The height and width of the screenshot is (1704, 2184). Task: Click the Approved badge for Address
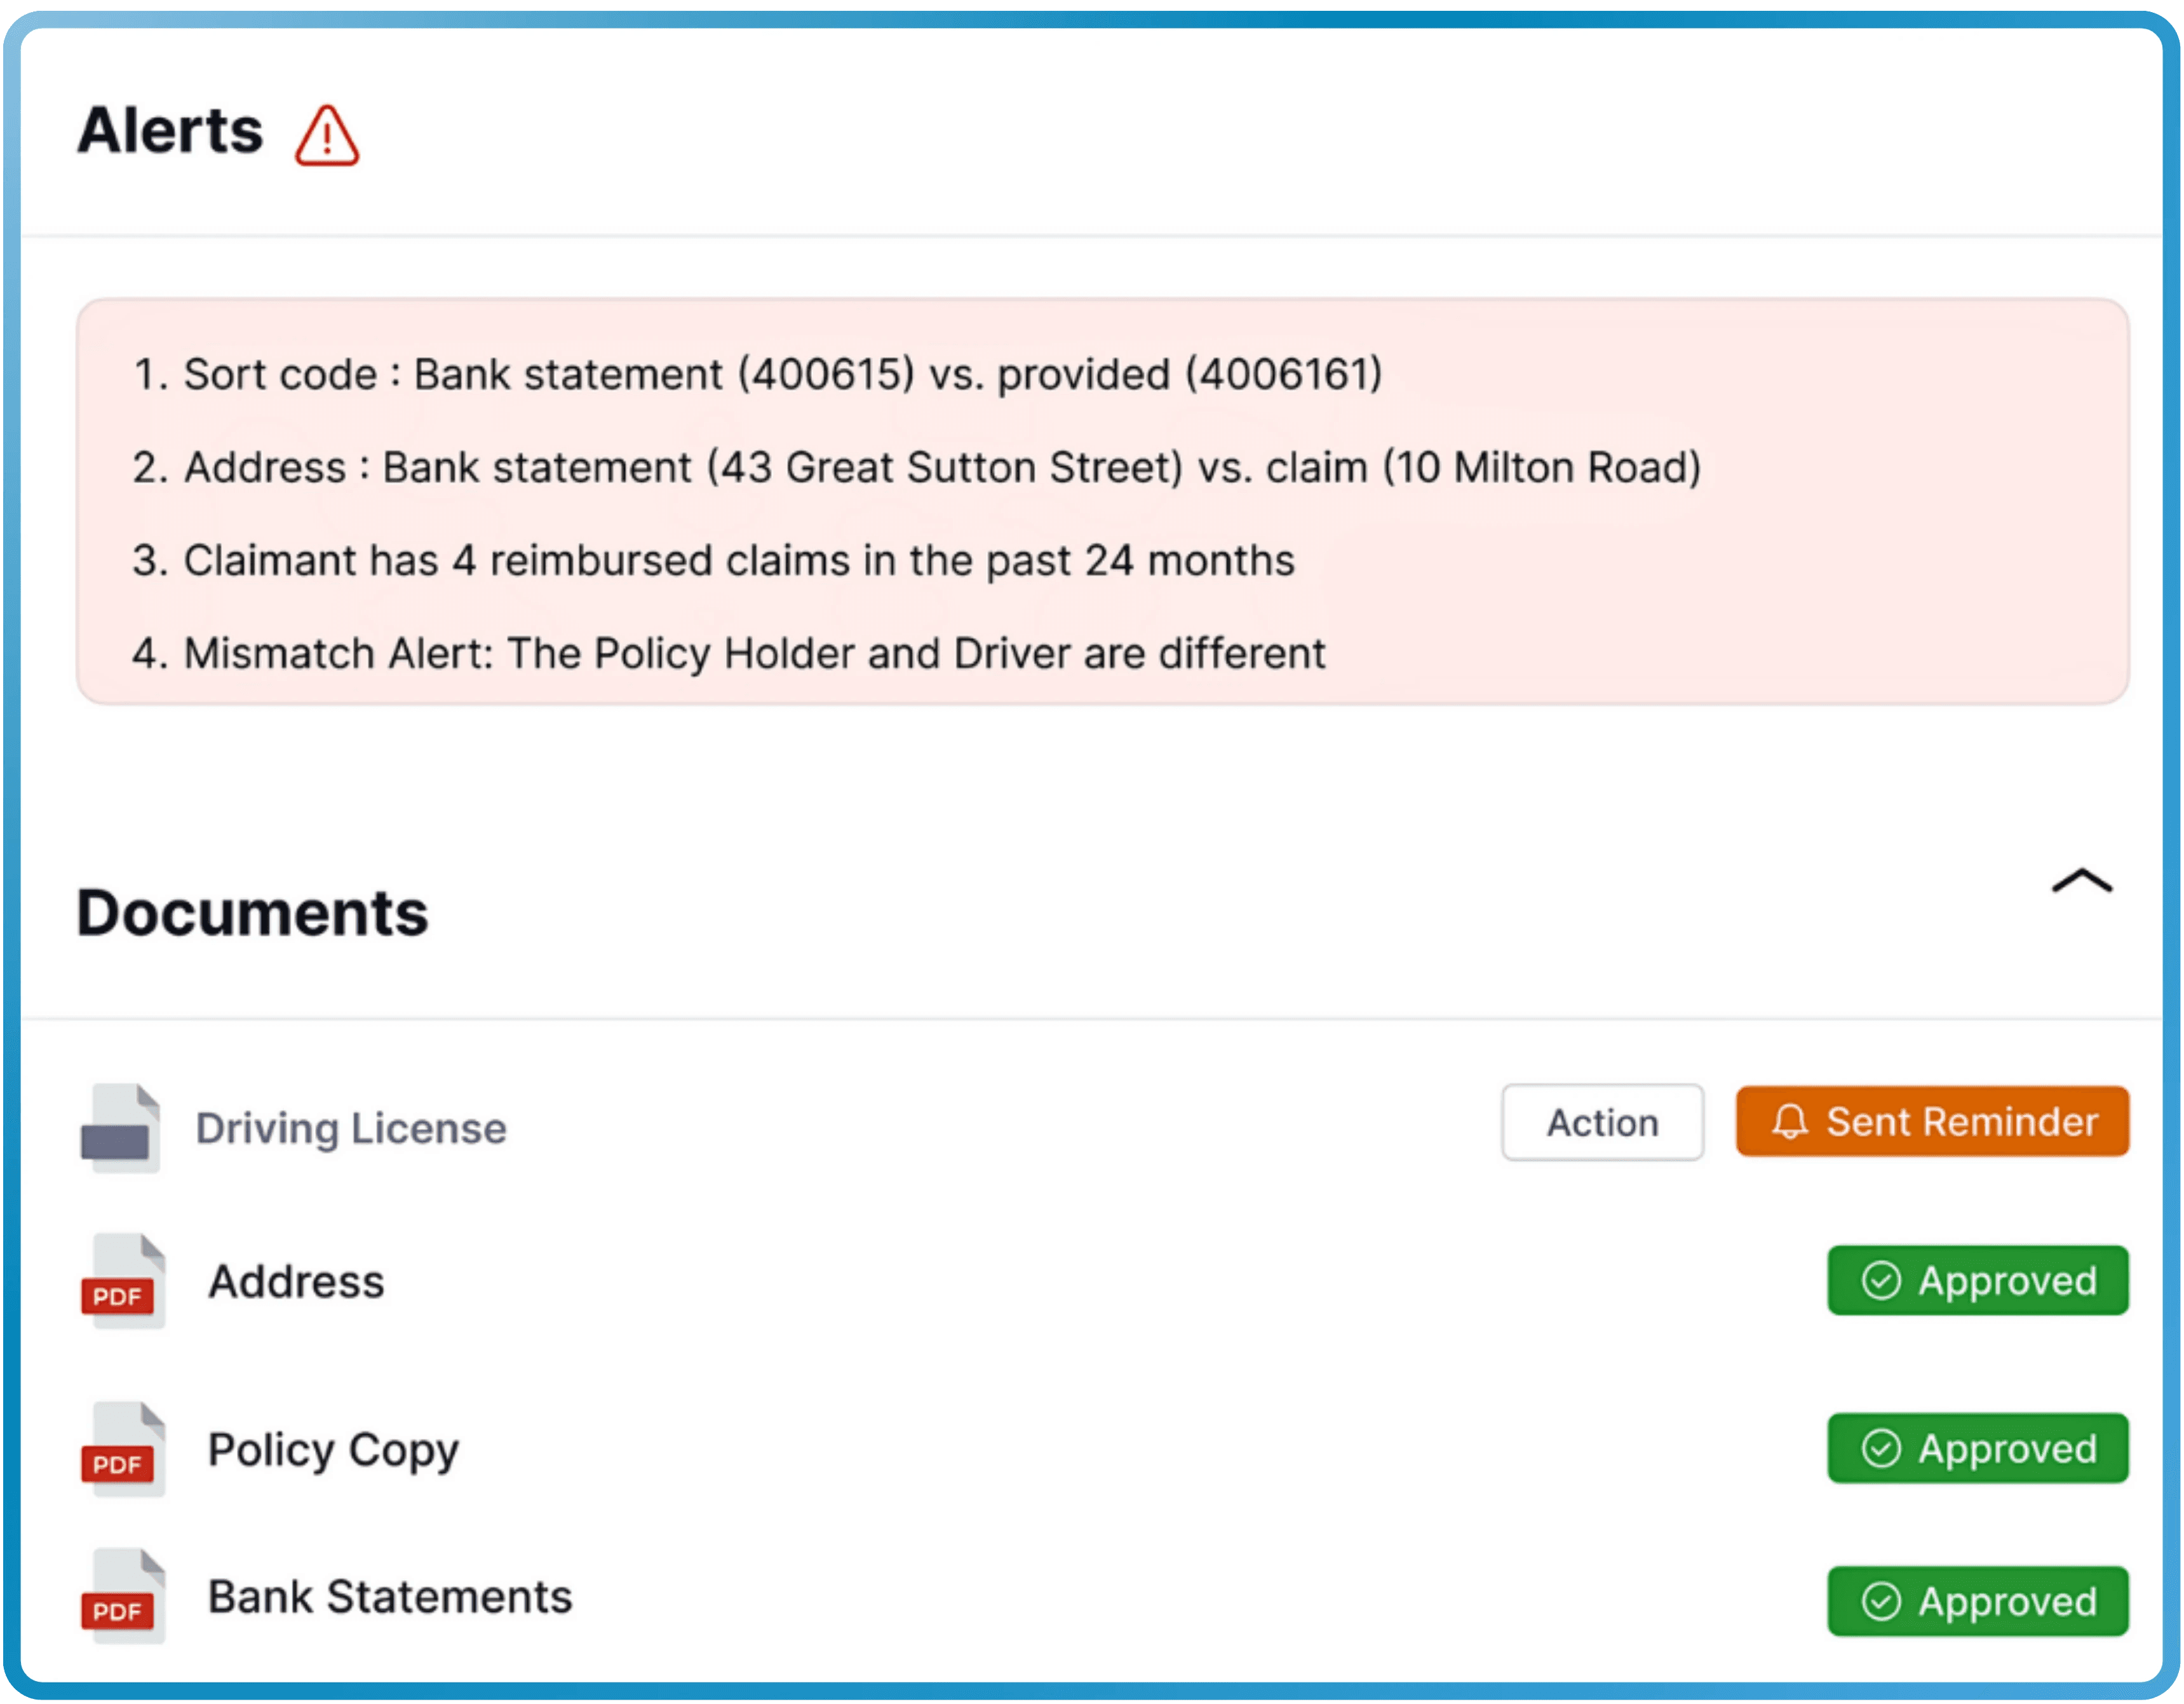(1978, 1280)
